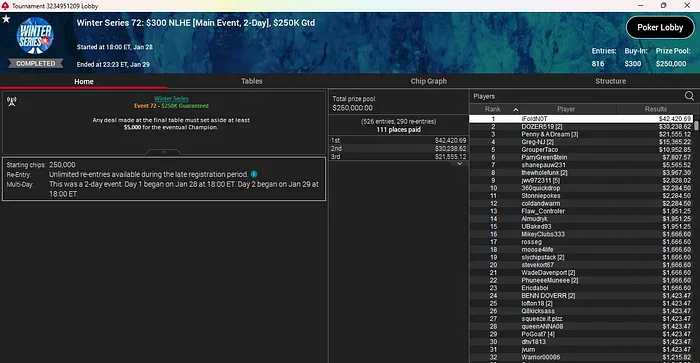Select player row rosseg
The height and width of the screenshot is (363, 700).
pyautogui.click(x=581, y=242)
